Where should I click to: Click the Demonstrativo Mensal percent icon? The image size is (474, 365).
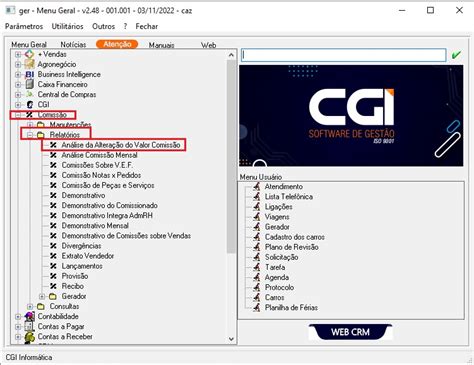[x=53, y=226]
